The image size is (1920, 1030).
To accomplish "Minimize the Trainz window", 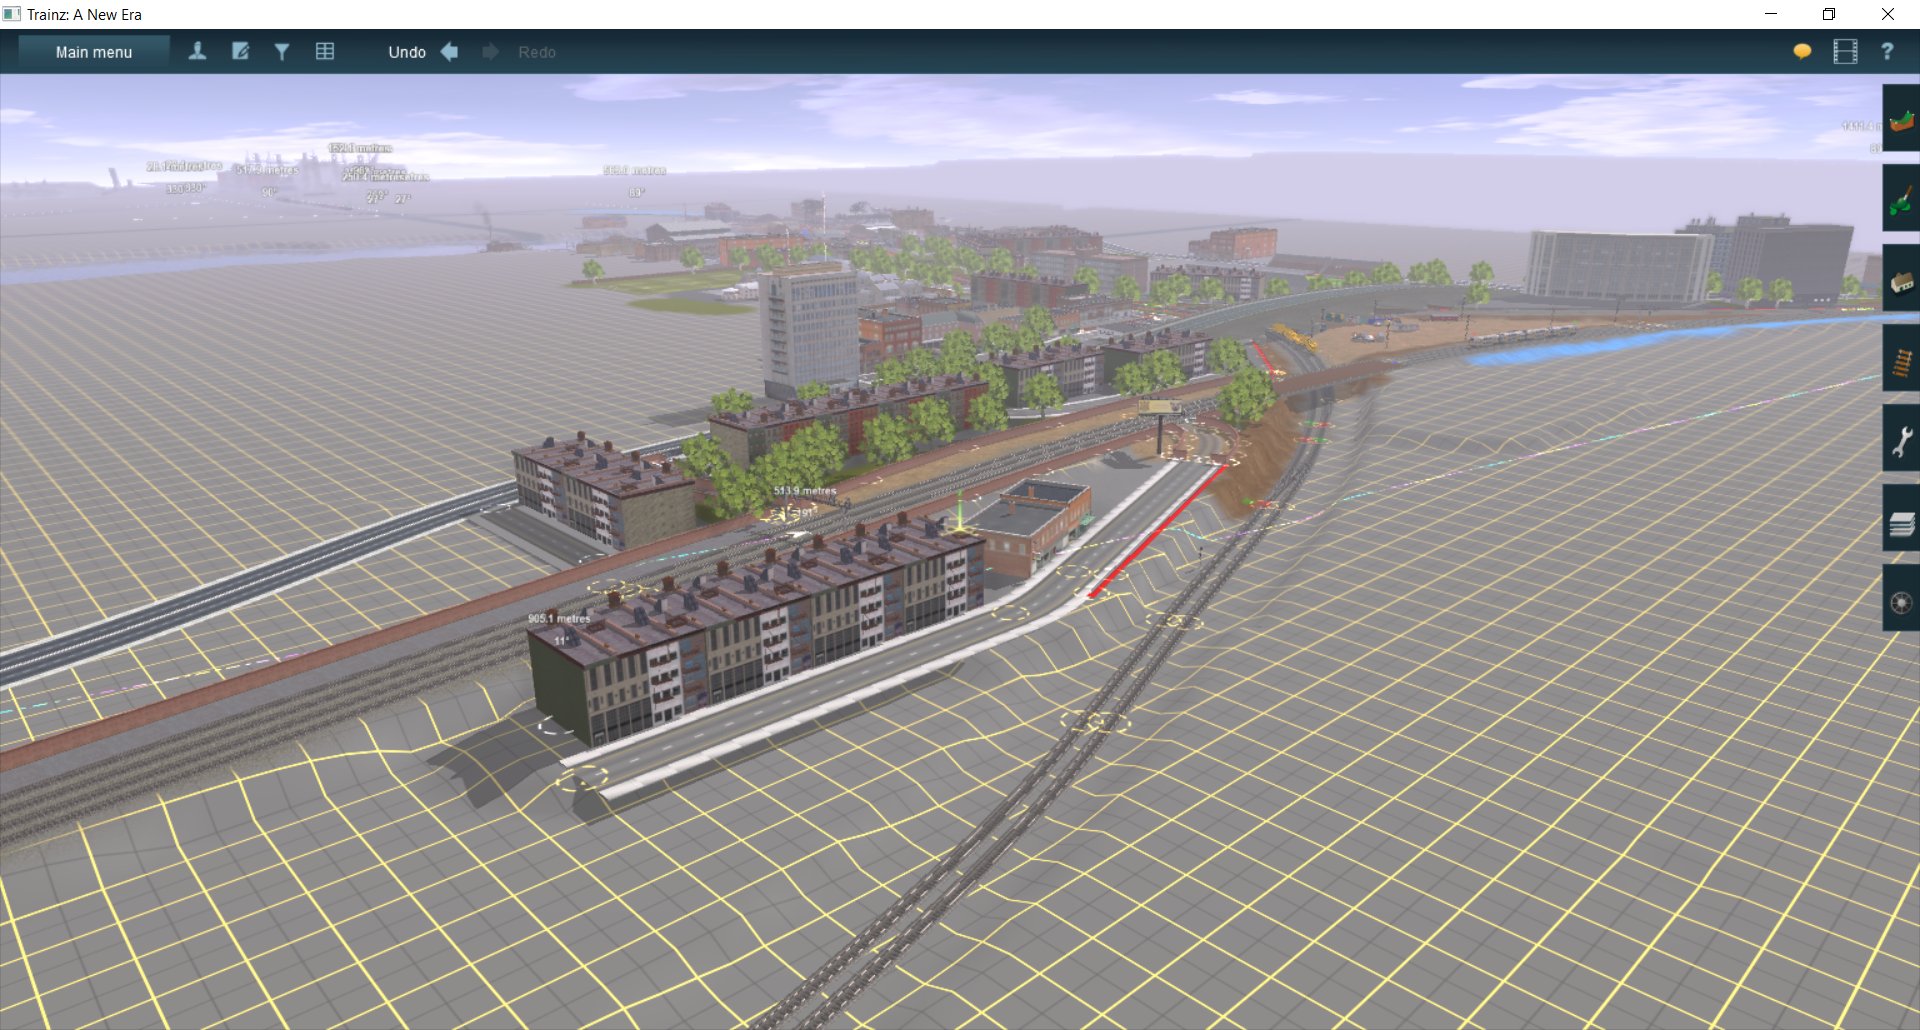I will pyautogui.click(x=1771, y=14).
